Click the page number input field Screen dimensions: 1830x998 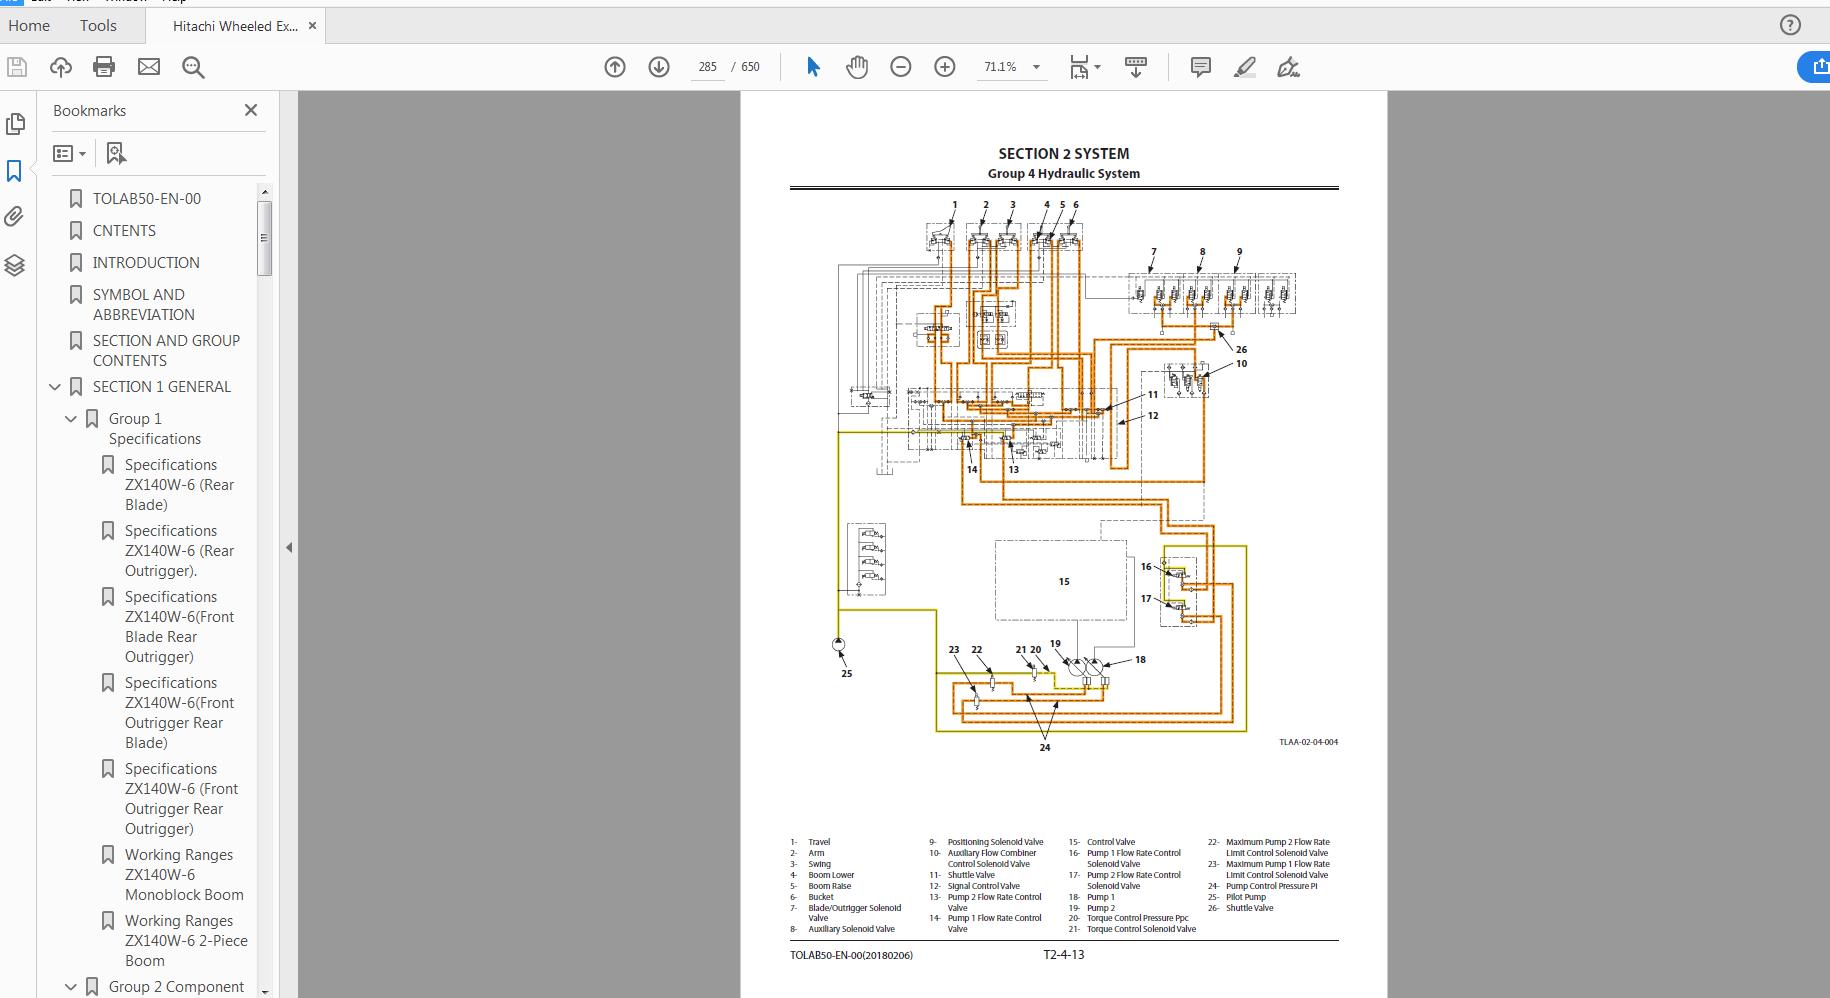(x=707, y=67)
